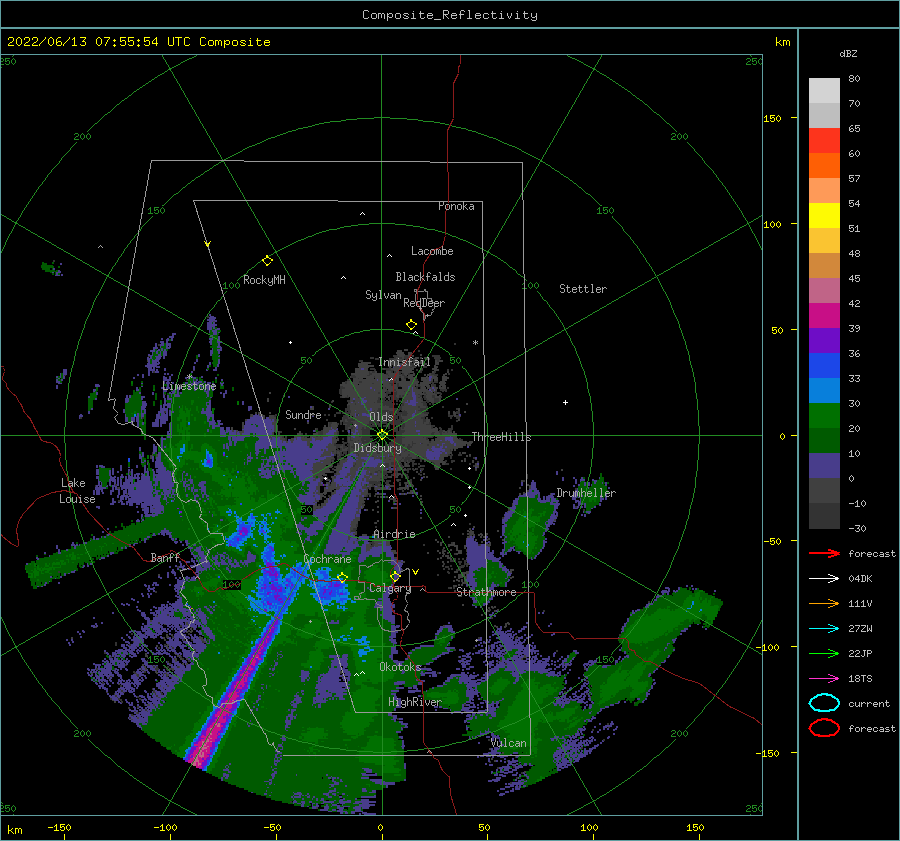Click the RockyMH label
This screenshot has width=900, height=841.
click(264, 280)
